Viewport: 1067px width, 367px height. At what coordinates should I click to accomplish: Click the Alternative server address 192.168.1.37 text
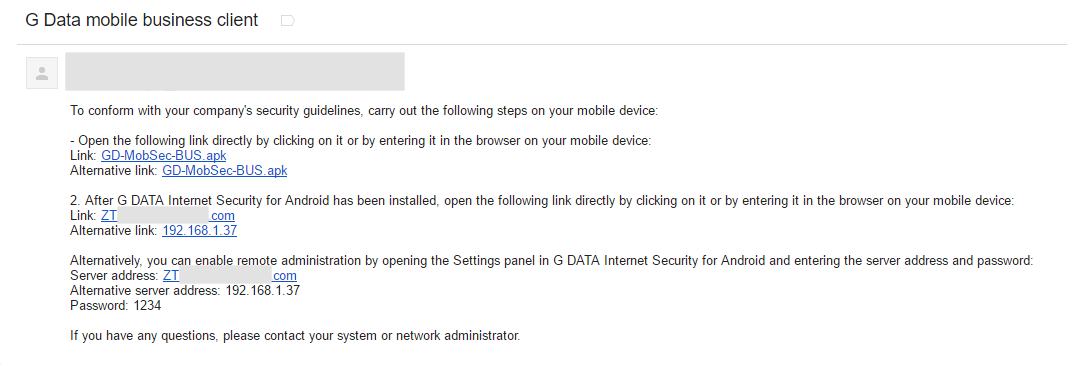coord(185,291)
